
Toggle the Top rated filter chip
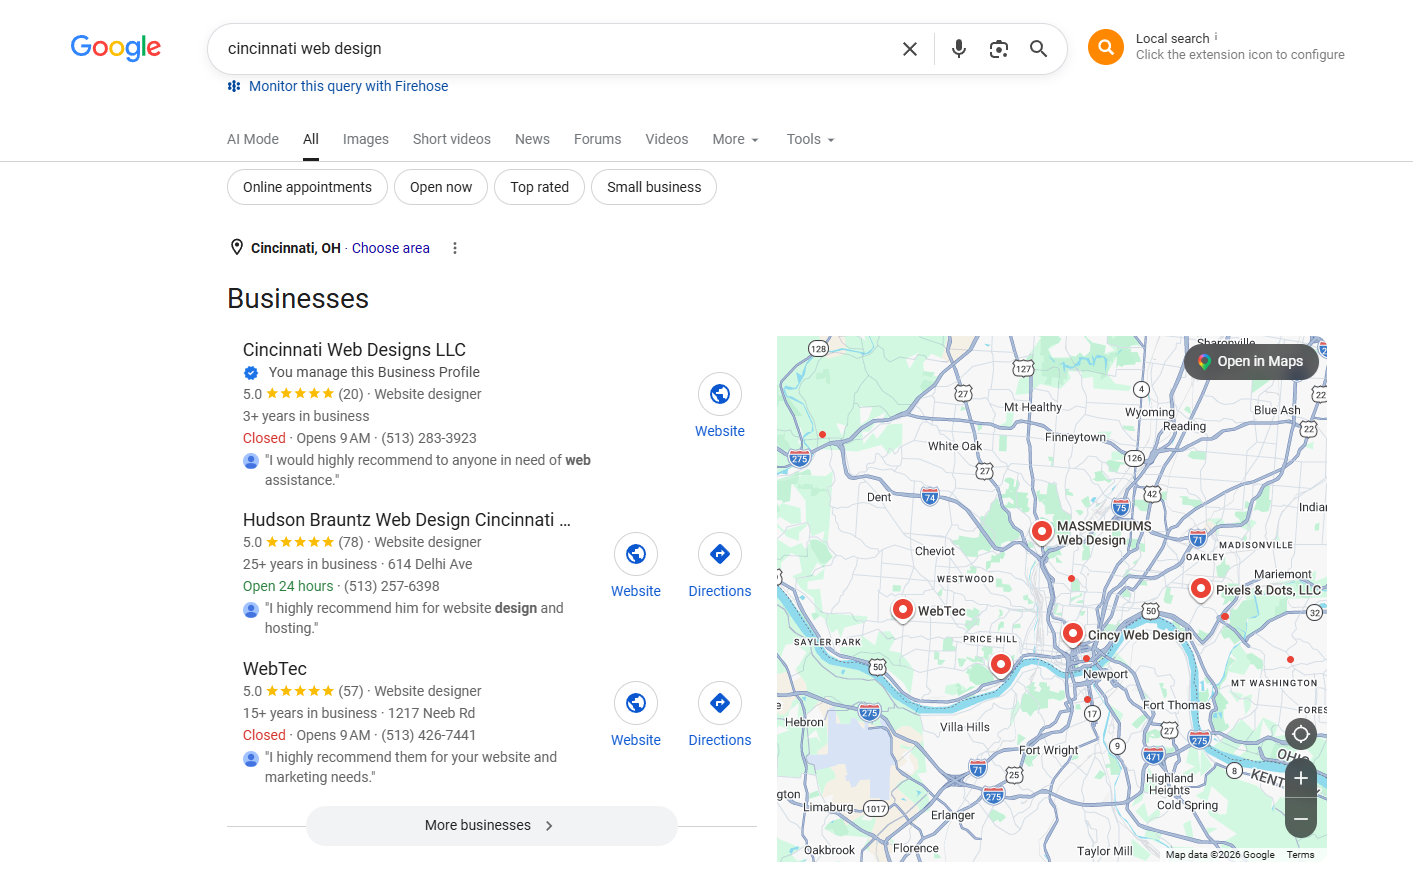coord(539,187)
